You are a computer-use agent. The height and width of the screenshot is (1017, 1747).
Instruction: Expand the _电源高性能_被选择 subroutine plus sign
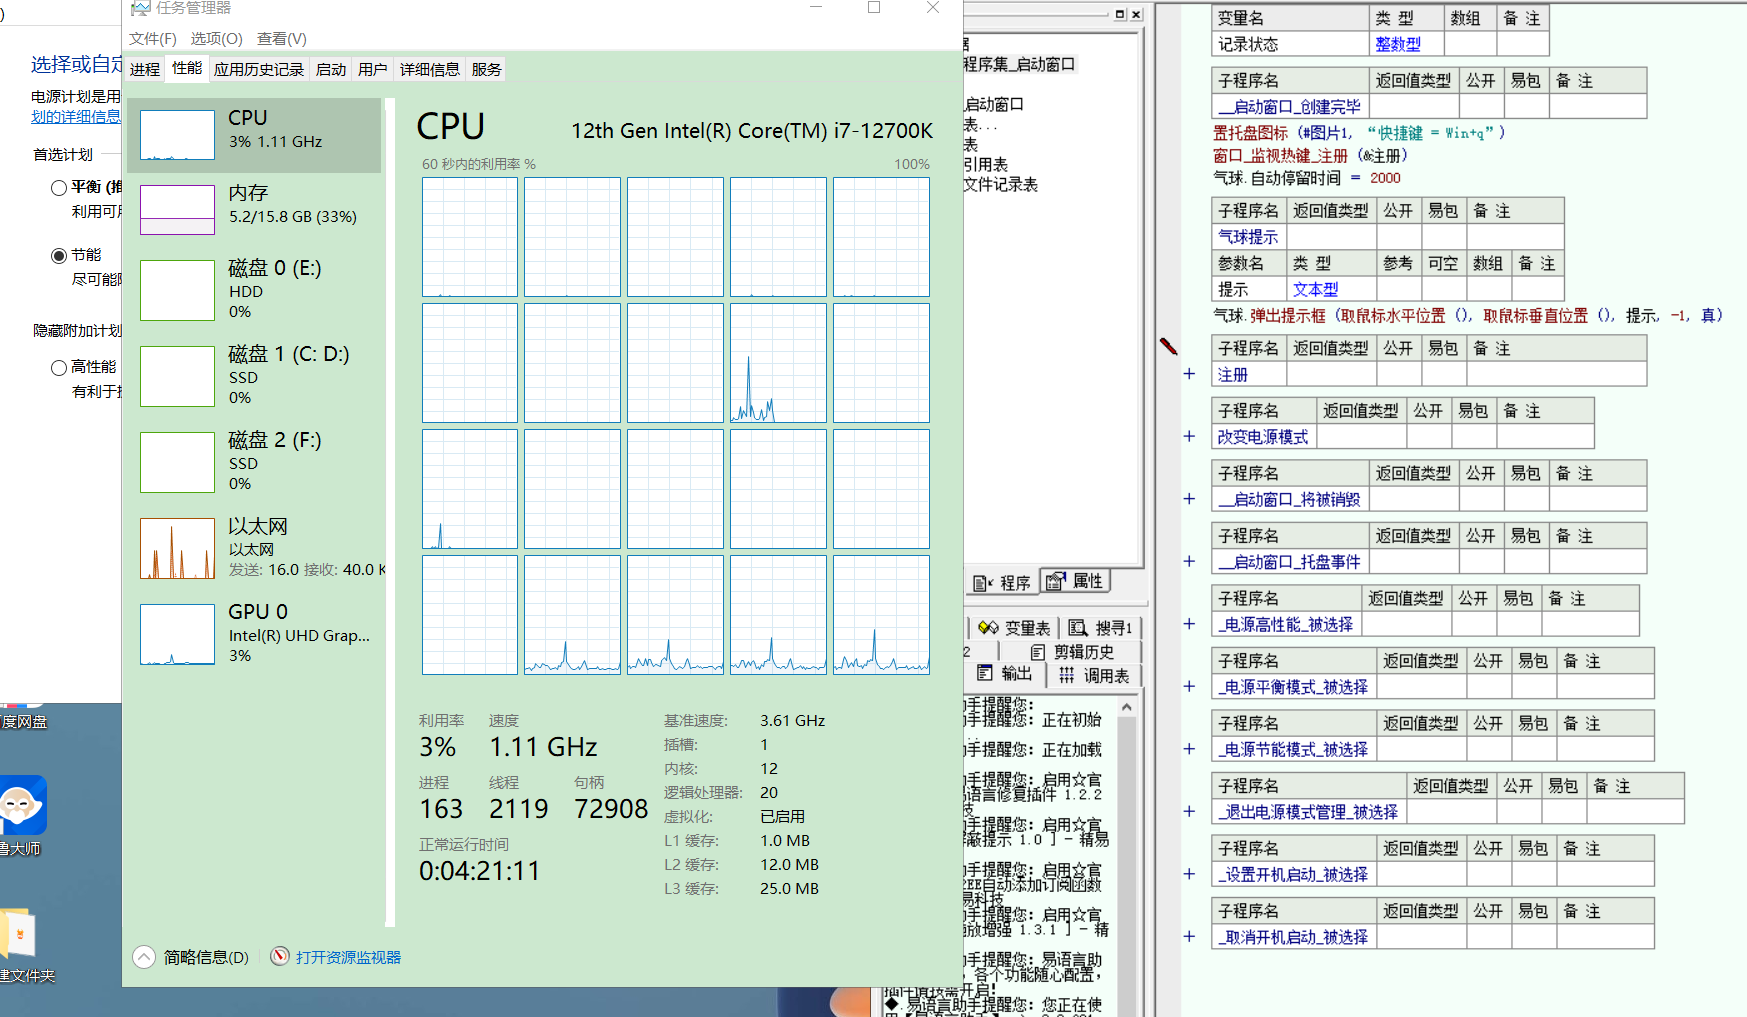[1189, 624]
